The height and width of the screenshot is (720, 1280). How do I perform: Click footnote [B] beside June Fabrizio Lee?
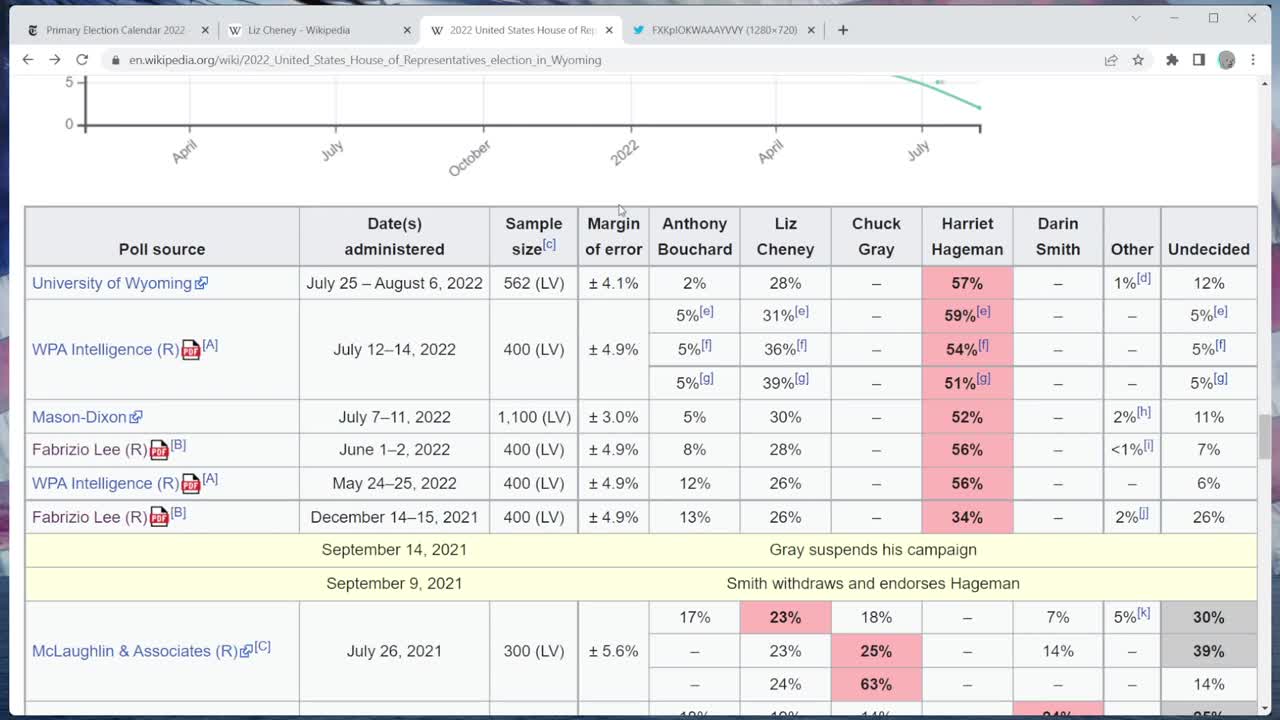178,445
